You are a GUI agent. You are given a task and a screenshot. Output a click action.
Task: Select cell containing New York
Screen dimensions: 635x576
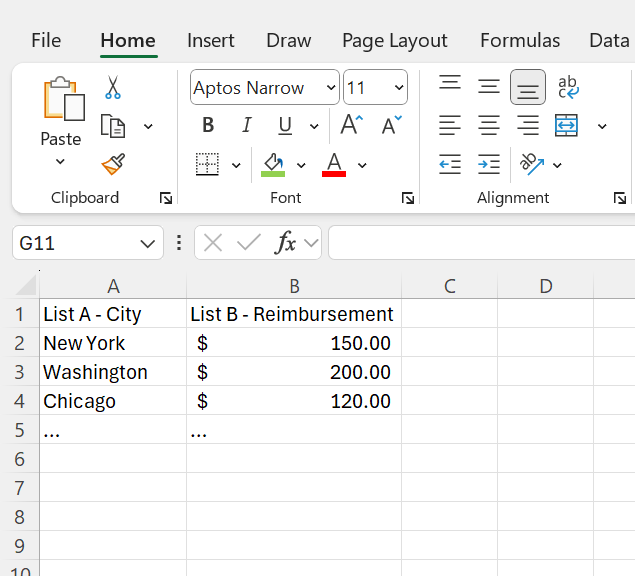click(113, 342)
